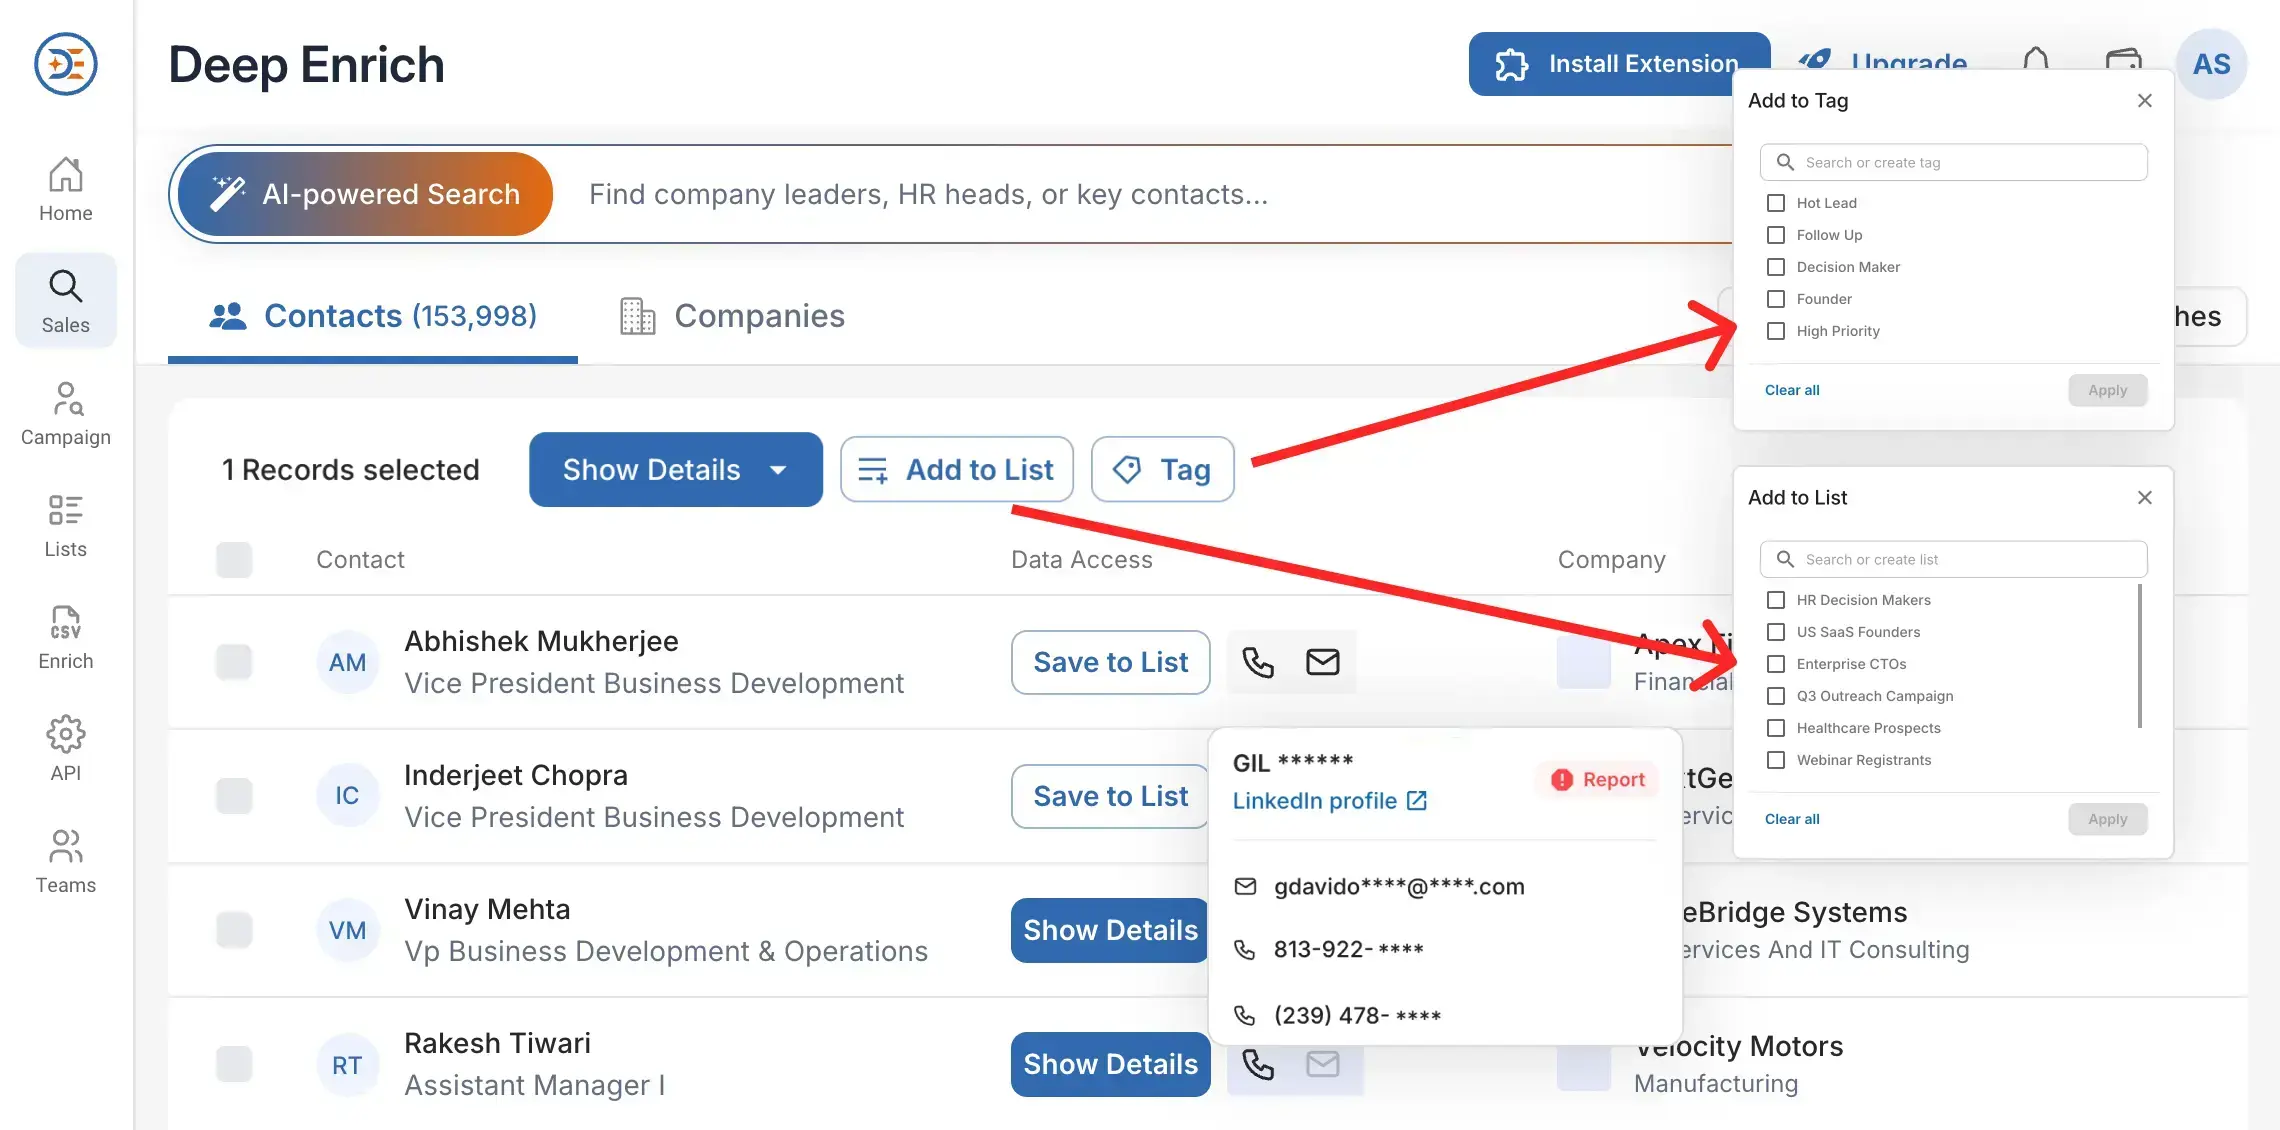Switch to the Companies tab
Viewport: 2280px width, 1130px height.
(732, 316)
